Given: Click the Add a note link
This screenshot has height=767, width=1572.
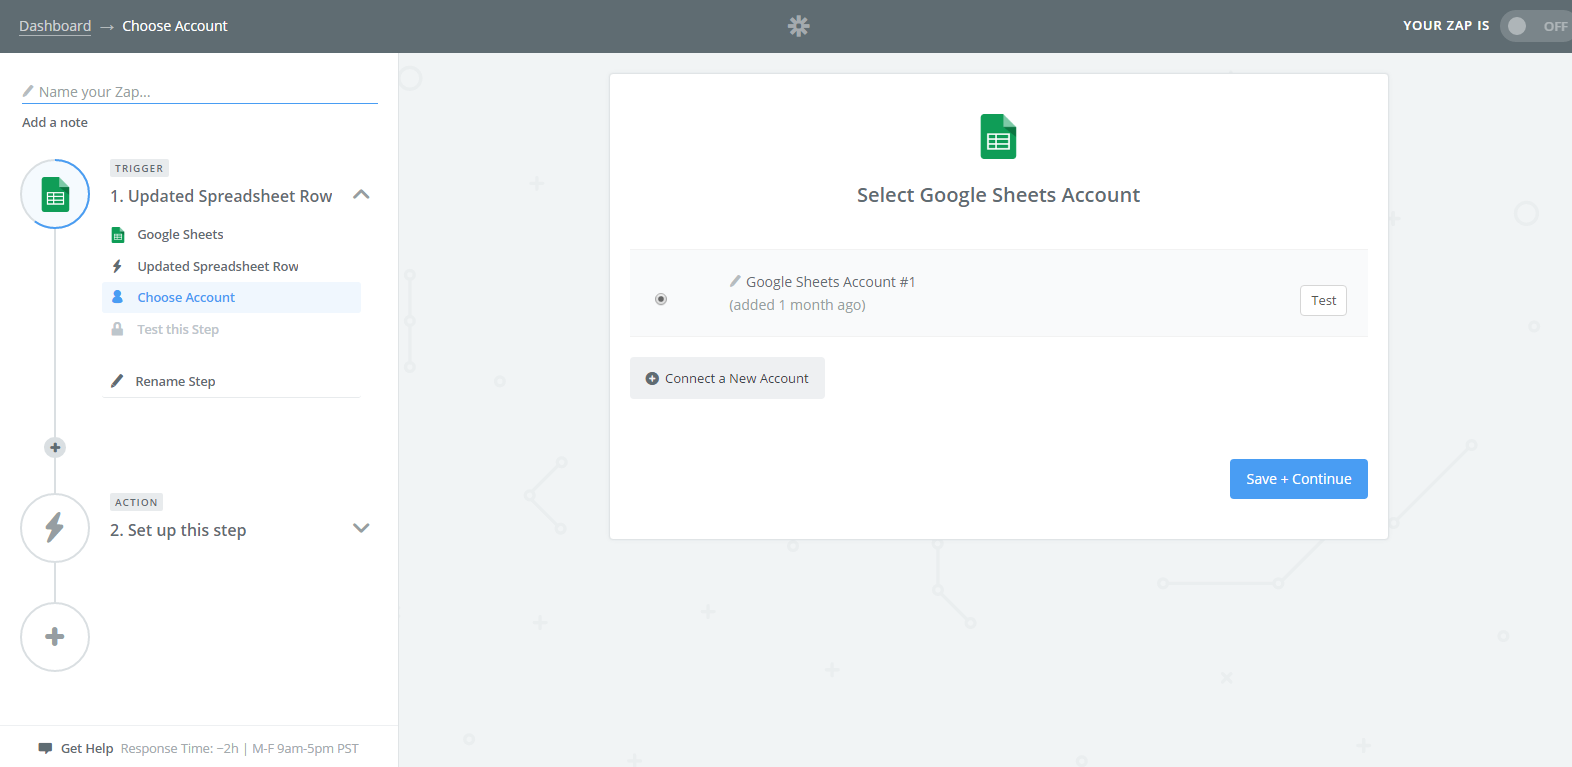Looking at the screenshot, I should pos(55,122).
